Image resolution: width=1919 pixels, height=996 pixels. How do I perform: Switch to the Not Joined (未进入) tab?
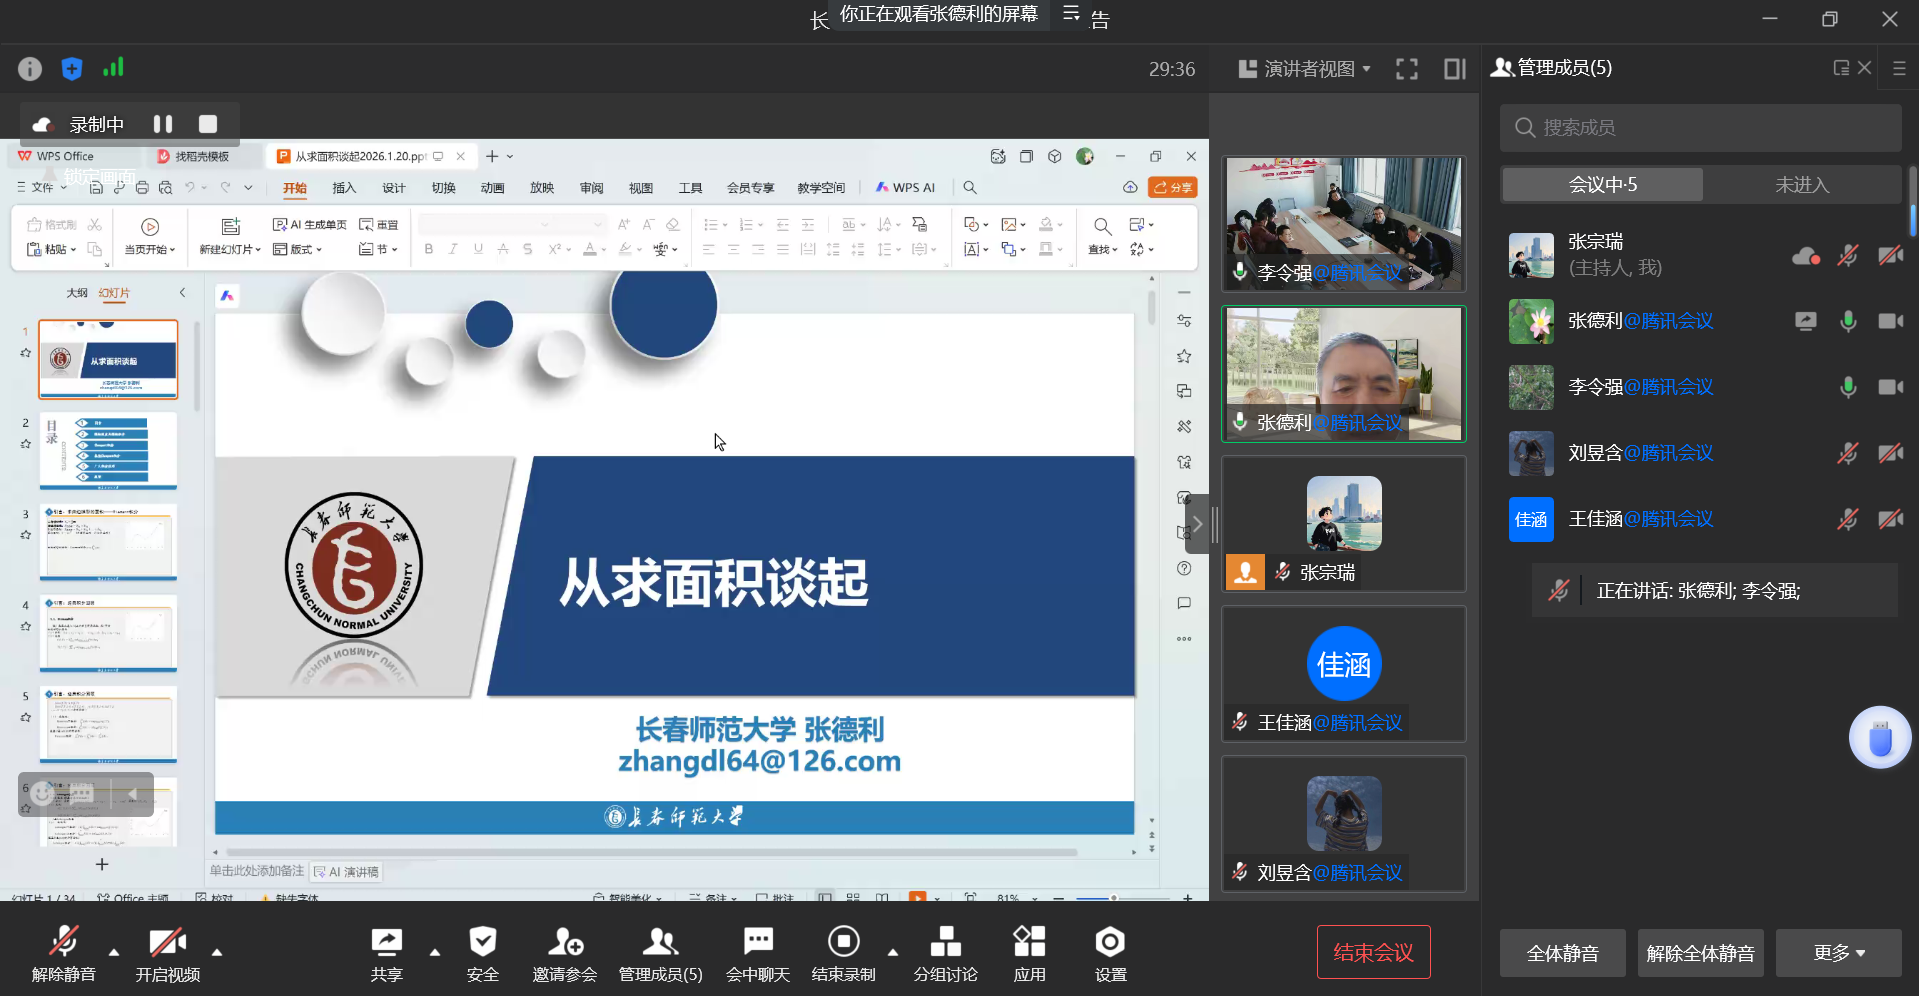1801,185
